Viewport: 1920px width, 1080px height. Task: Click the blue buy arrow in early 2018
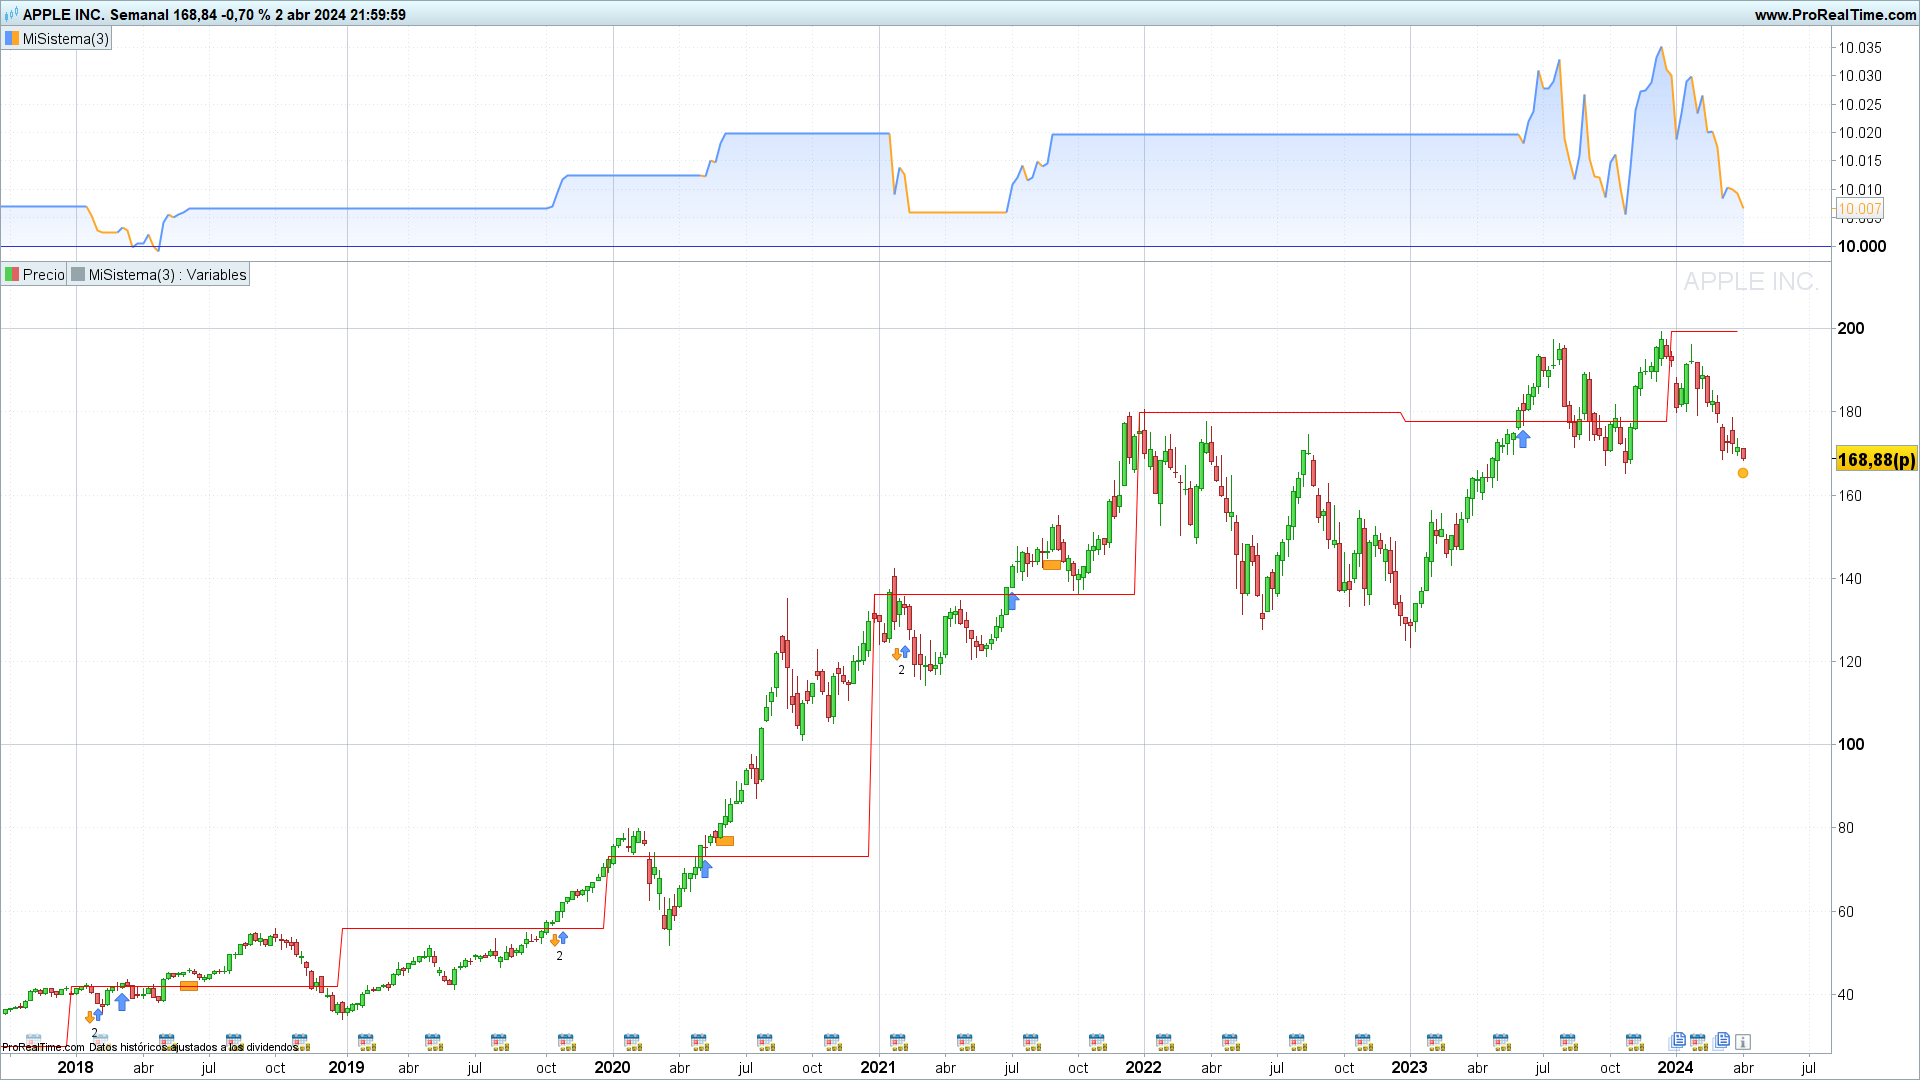pyautogui.click(x=122, y=1001)
